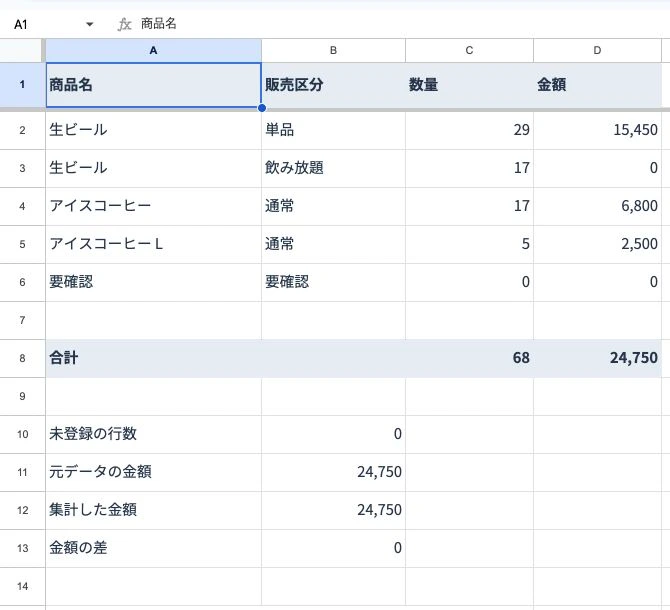Select row 6 header
Viewport: 670px width, 610px height.
(x=22, y=282)
